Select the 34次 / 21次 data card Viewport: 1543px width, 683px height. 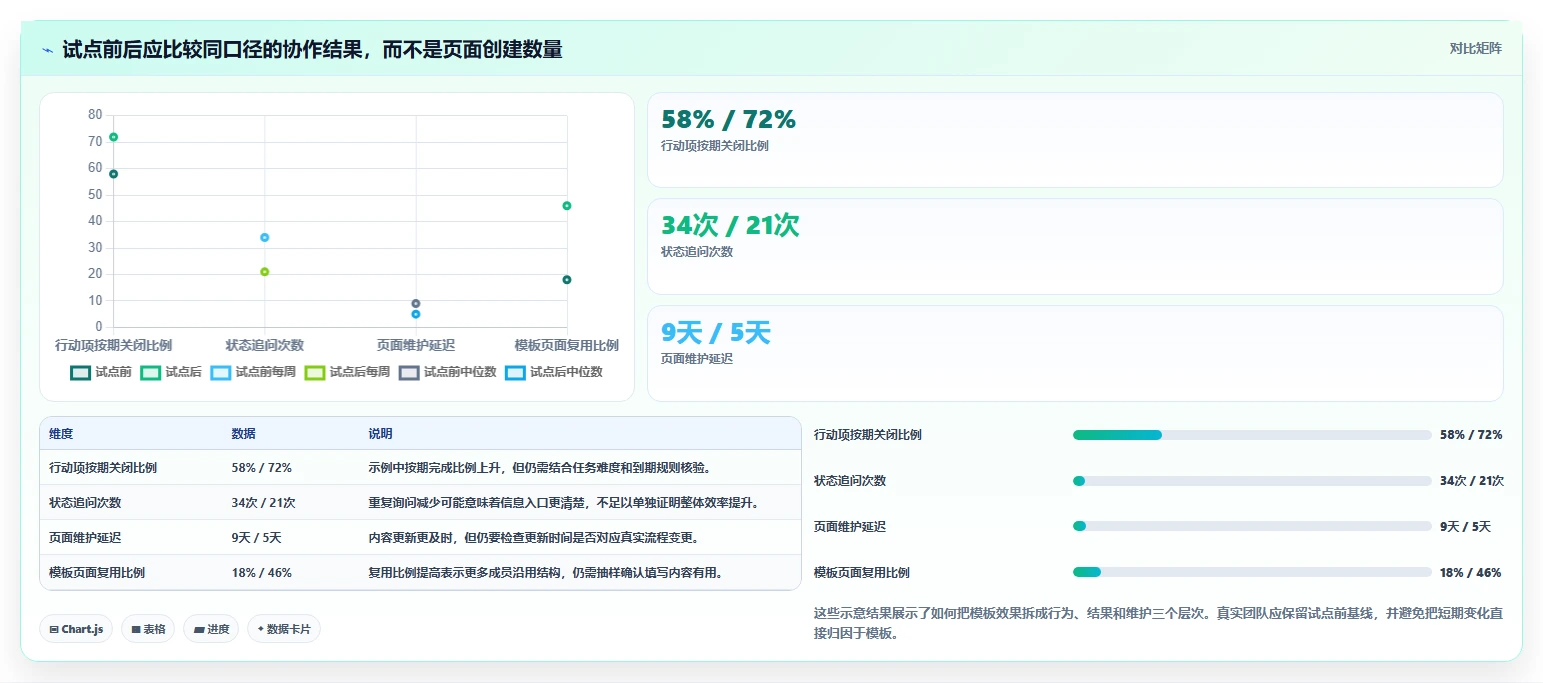(1075, 246)
